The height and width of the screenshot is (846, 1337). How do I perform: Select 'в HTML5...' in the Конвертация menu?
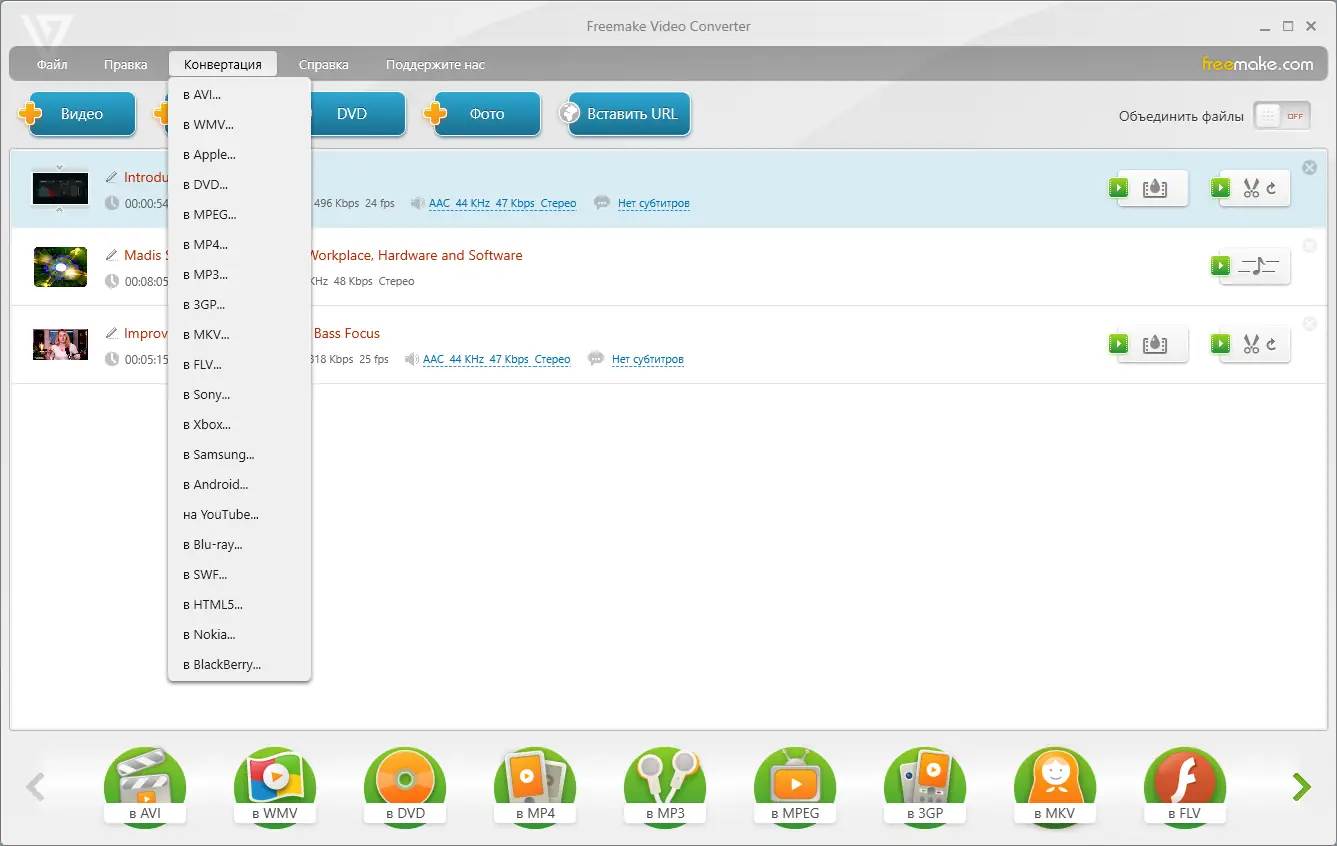[x=240, y=605]
